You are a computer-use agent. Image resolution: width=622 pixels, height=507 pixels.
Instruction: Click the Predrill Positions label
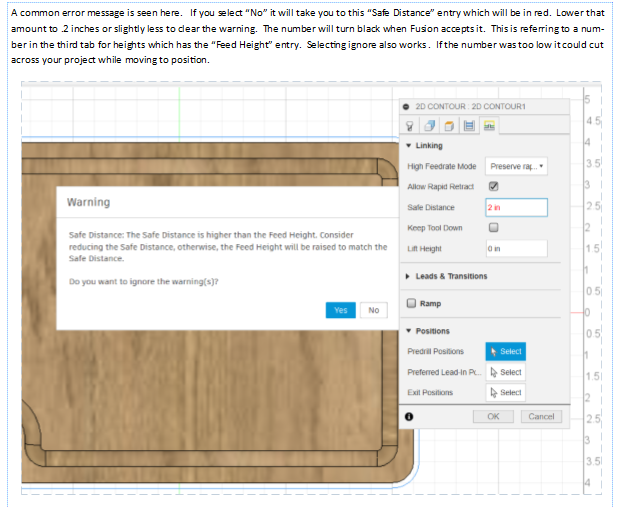point(435,351)
